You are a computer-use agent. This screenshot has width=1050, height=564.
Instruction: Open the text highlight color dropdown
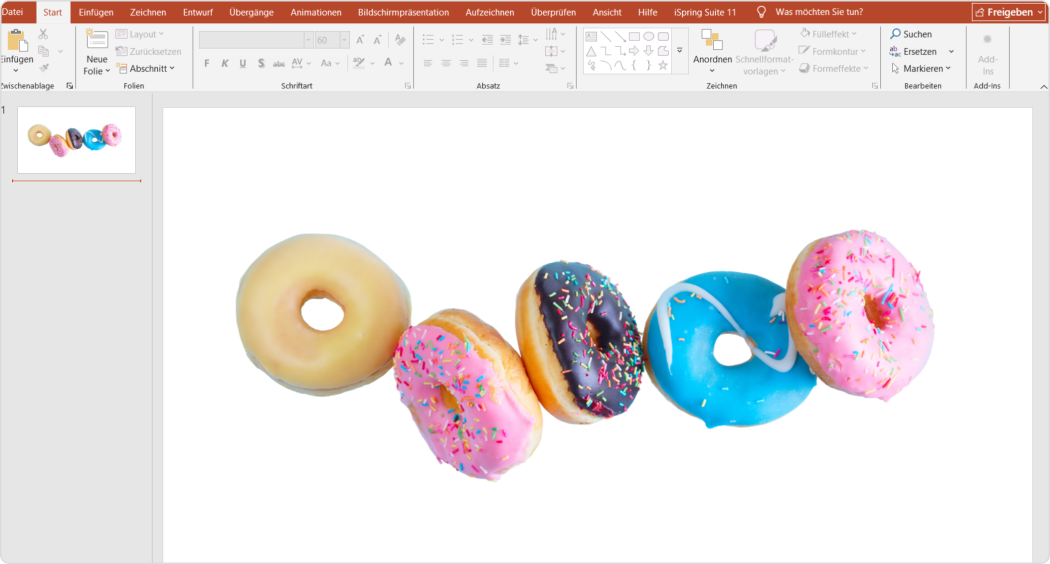click(x=372, y=63)
